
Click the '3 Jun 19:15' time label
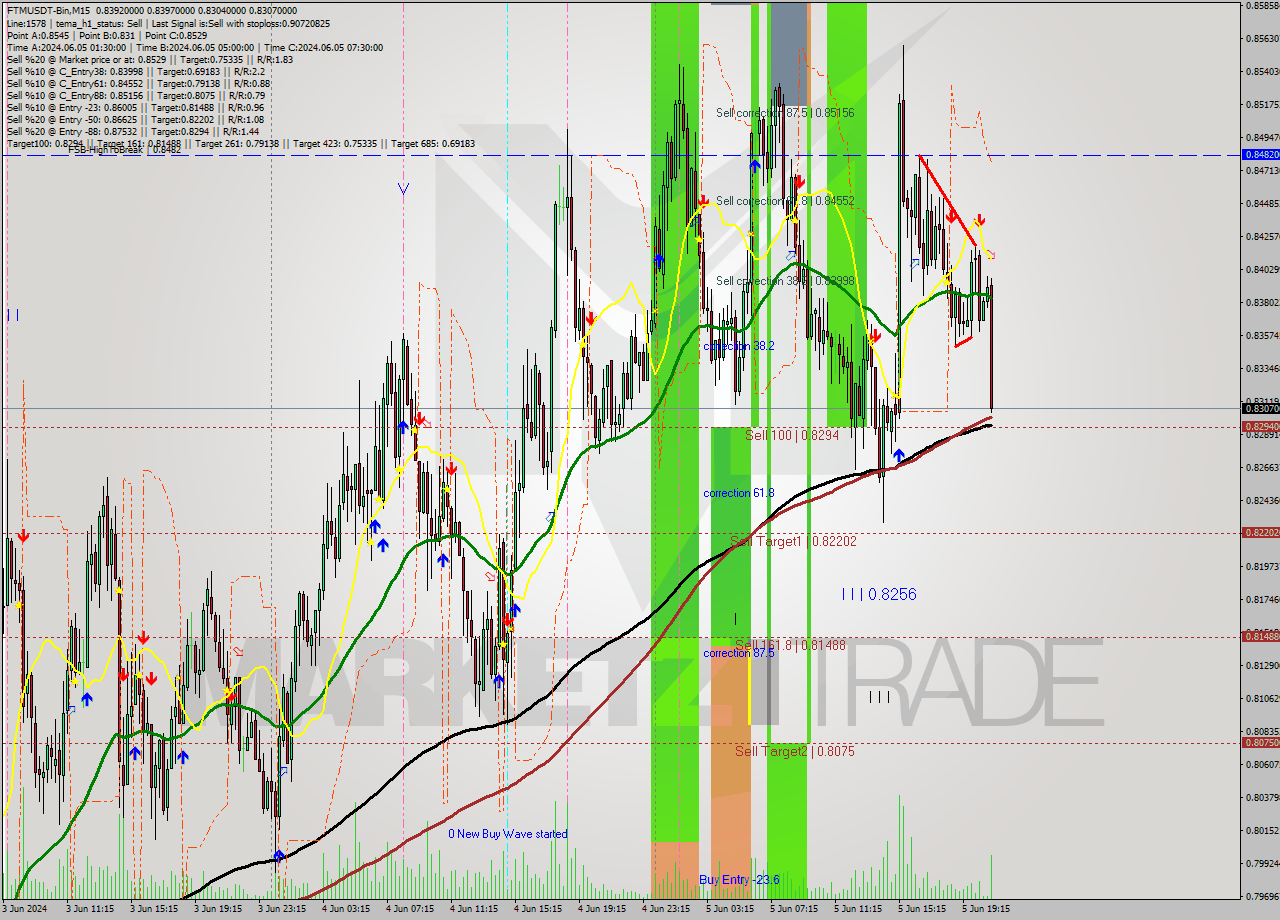pos(220,910)
